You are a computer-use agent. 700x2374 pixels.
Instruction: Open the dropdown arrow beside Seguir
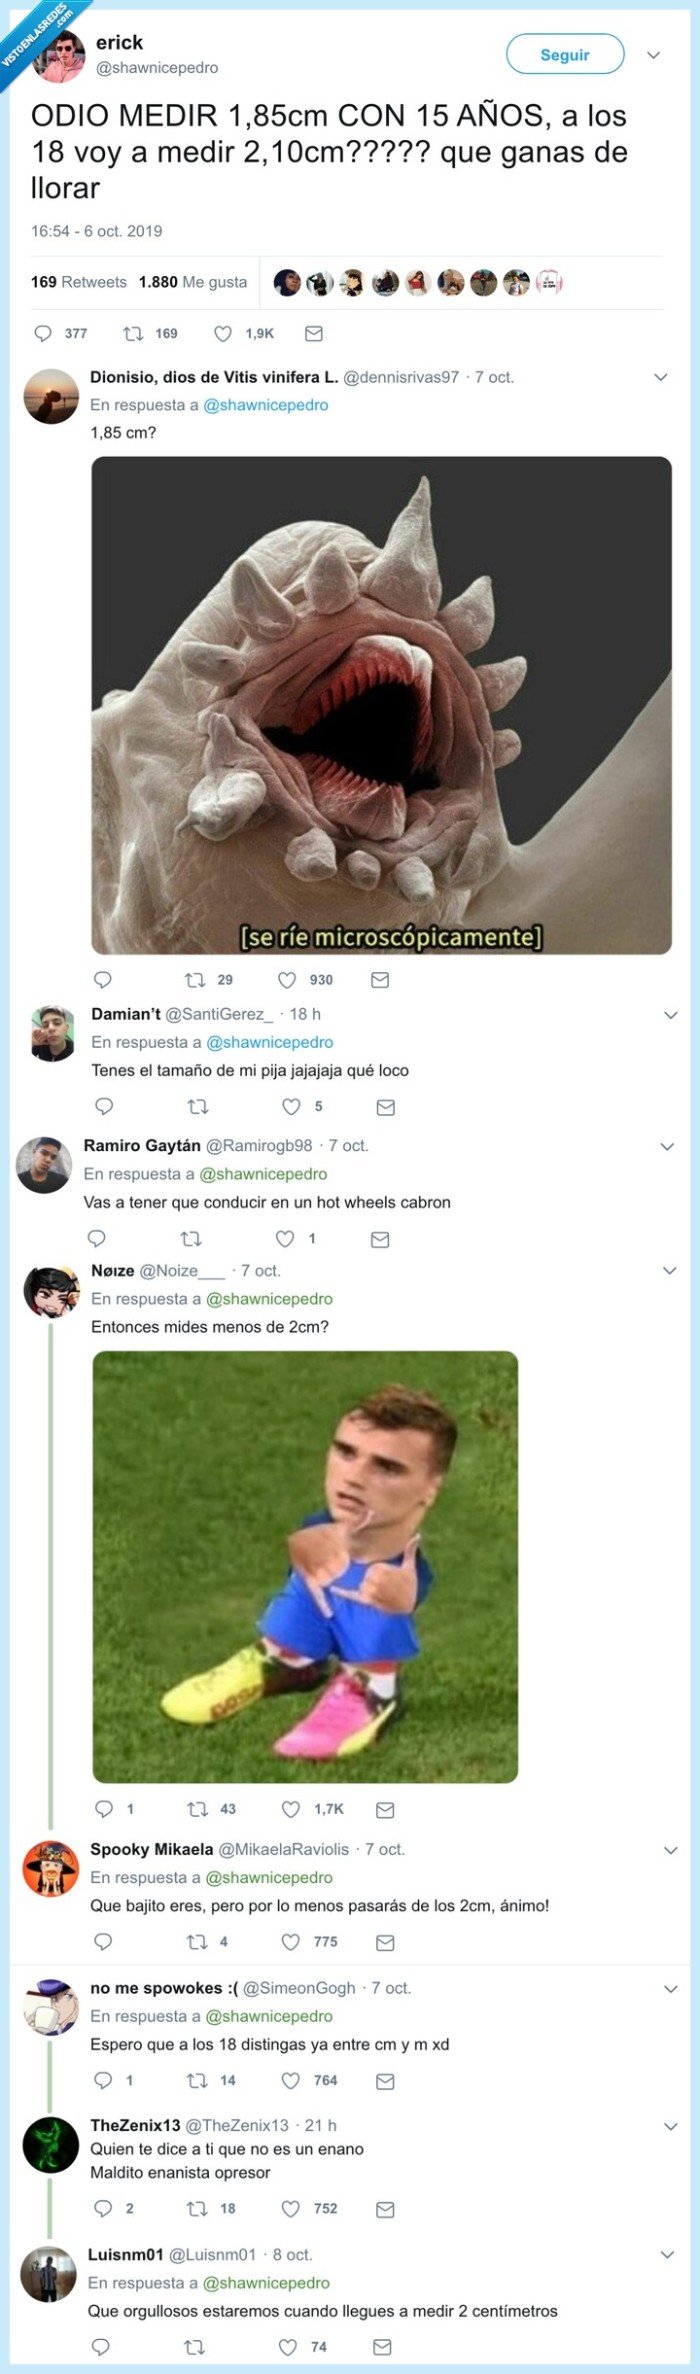point(654,55)
